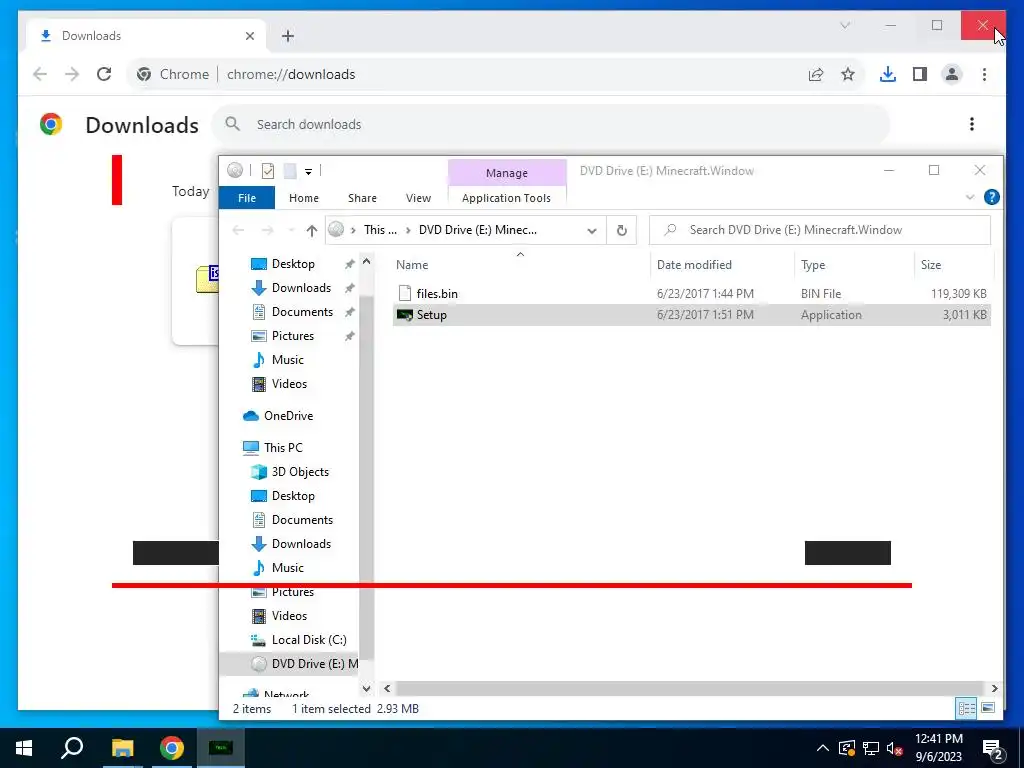Show hidden system tray icons

tap(823, 748)
